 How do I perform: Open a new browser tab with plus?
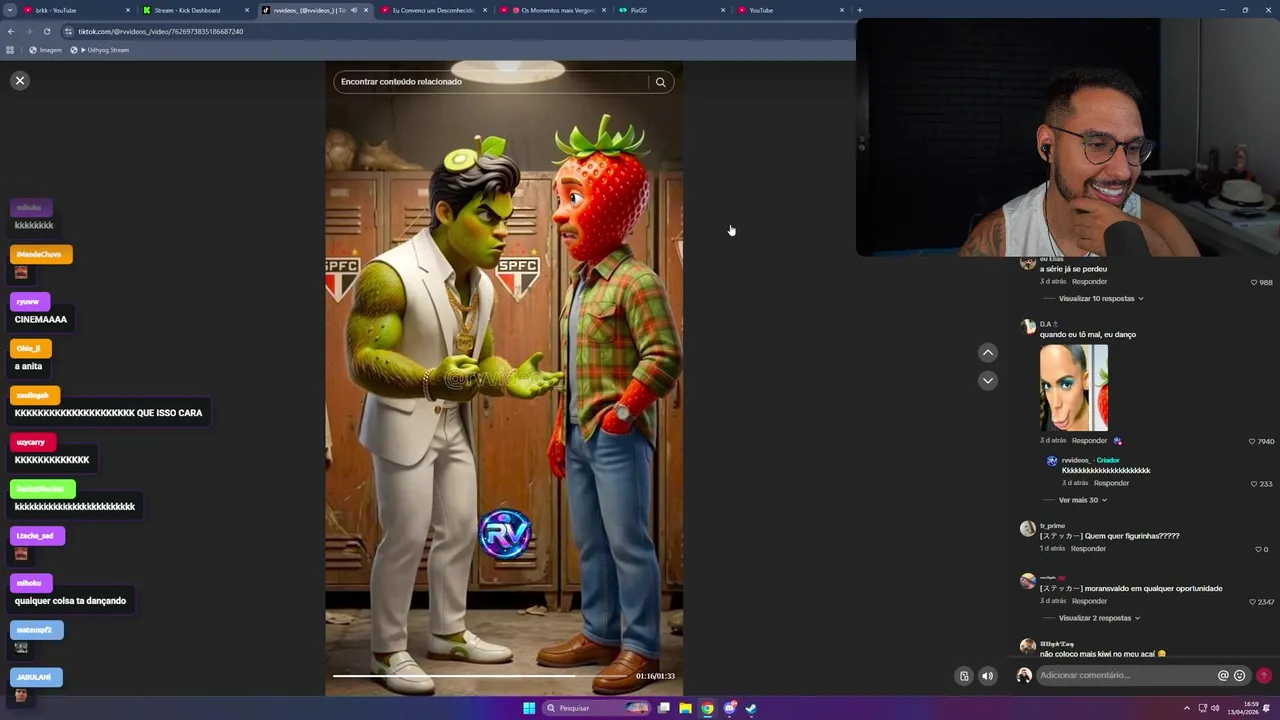coord(860,10)
